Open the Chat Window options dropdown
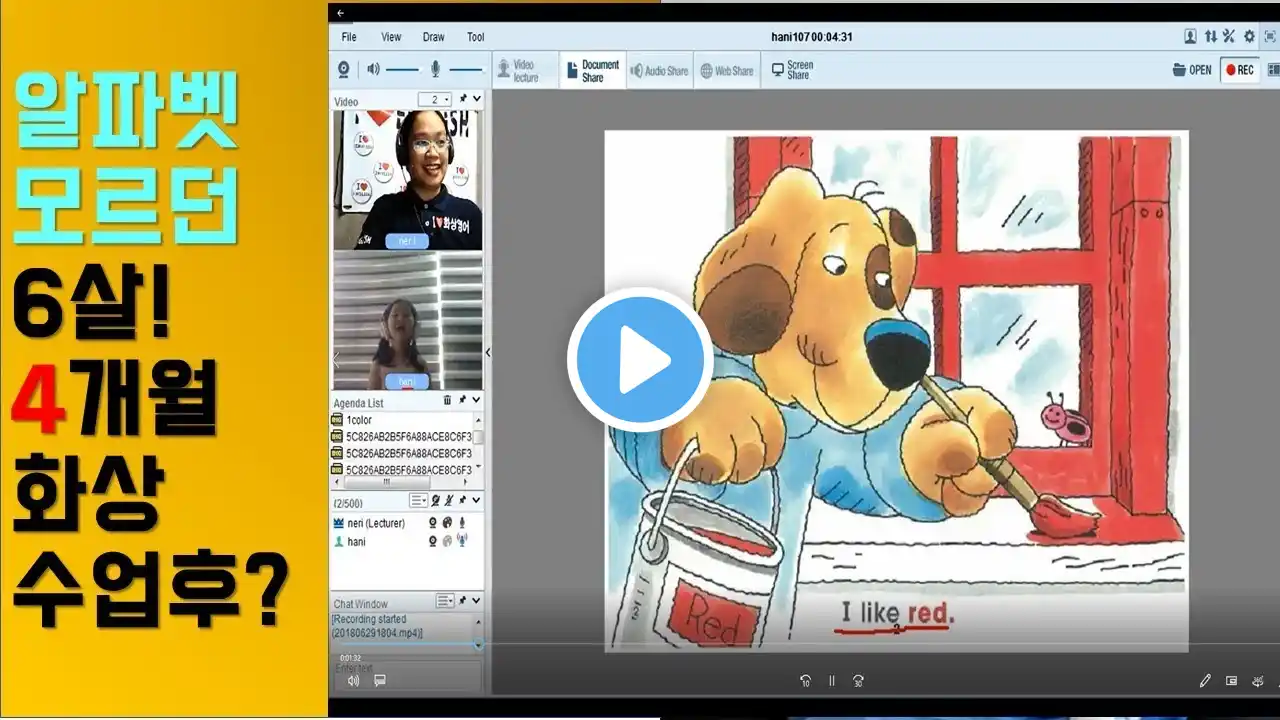 [x=445, y=602]
